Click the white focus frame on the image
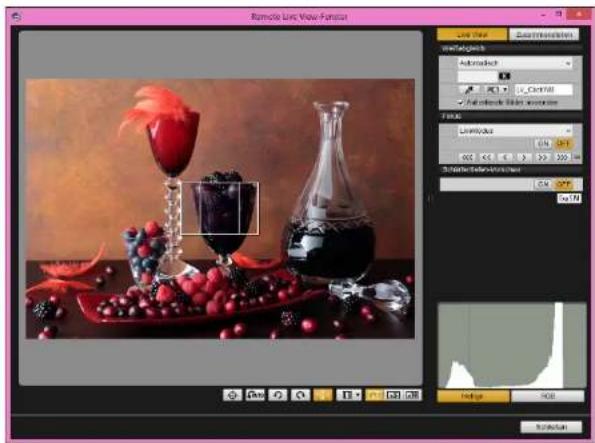Viewport: 595px width, 443px height. pyautogui.click(x=220, y=208)
